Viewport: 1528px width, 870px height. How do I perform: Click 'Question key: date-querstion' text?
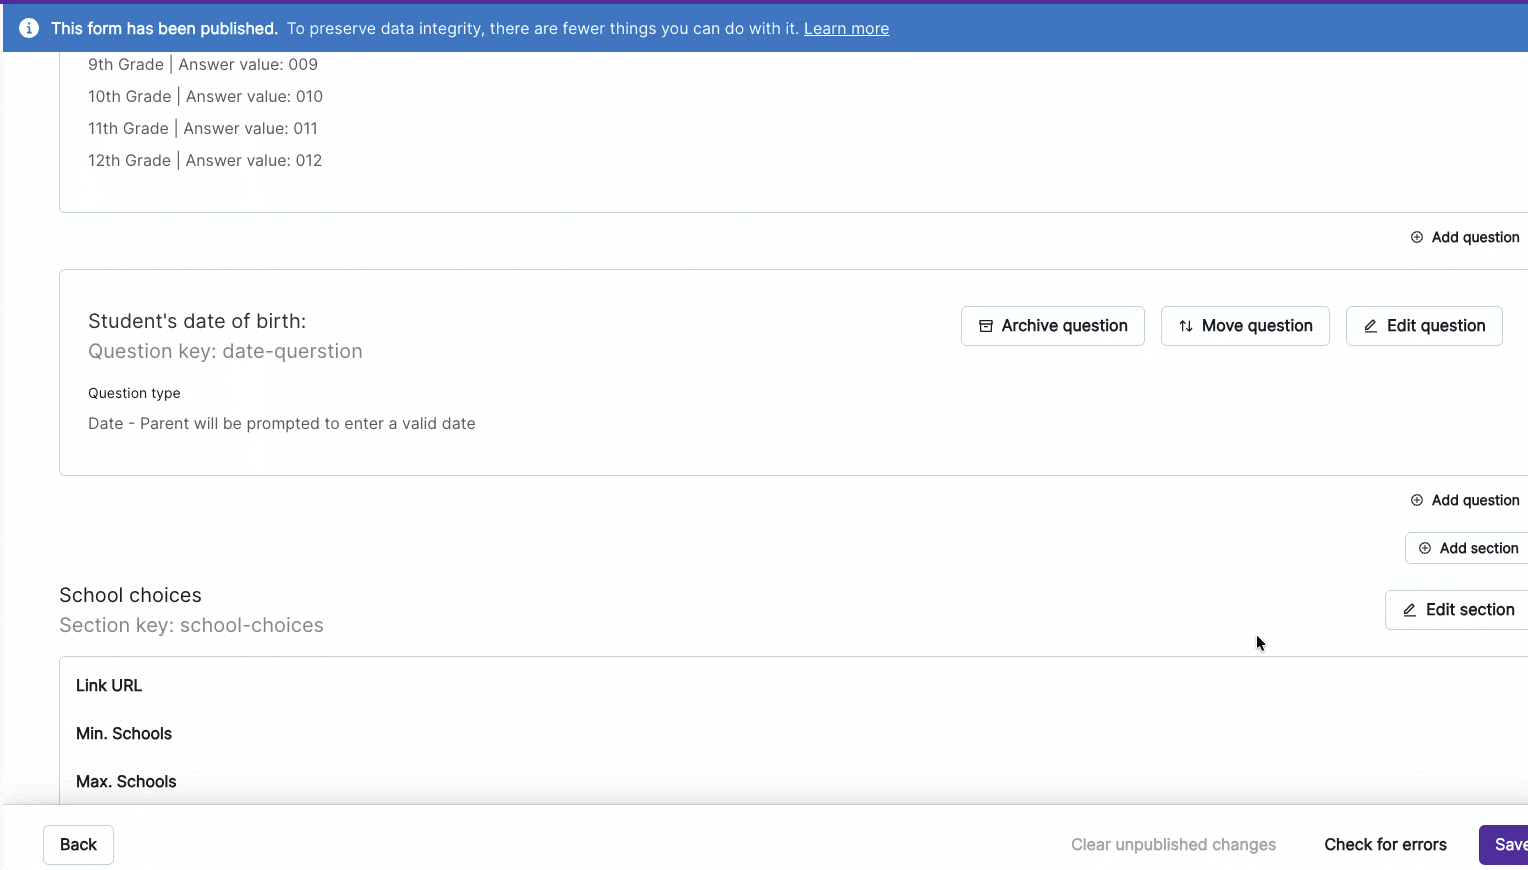coord(225,351)
